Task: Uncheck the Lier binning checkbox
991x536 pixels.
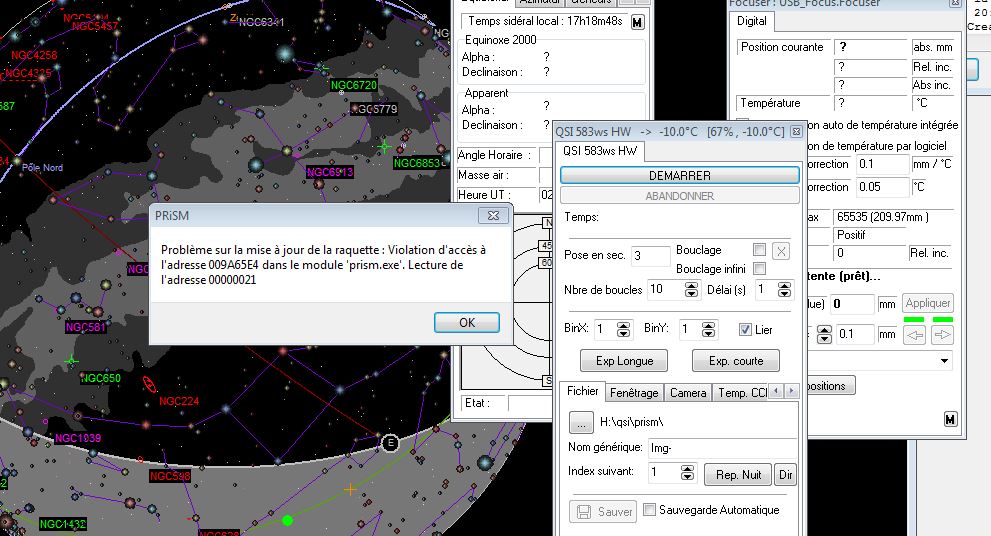Action: [x=744, y=329]
